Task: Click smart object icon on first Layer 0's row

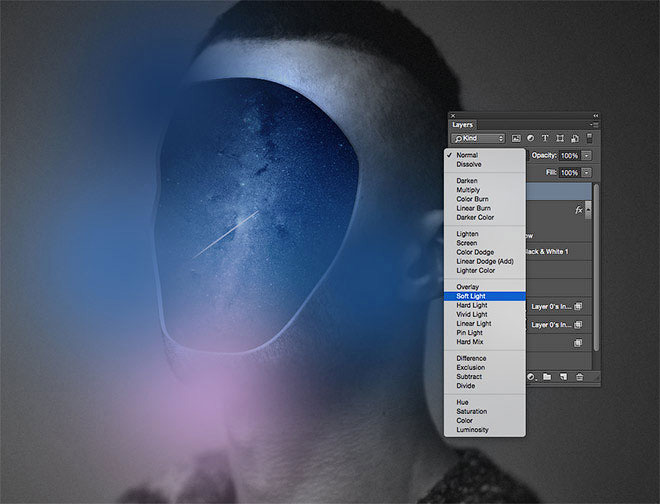Action: [578, 307]
